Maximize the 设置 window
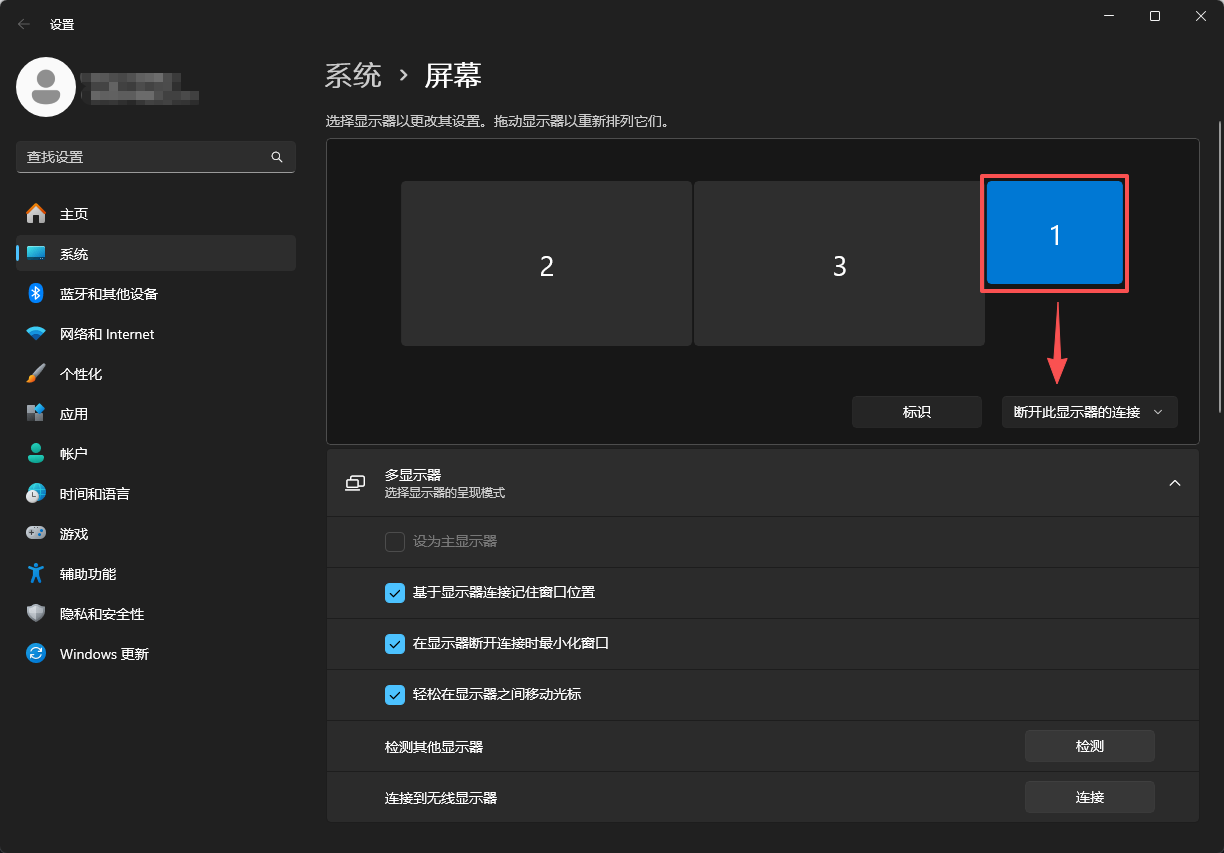The height and width of the screenshot is (853, 1224). [x=1155, y=16]
